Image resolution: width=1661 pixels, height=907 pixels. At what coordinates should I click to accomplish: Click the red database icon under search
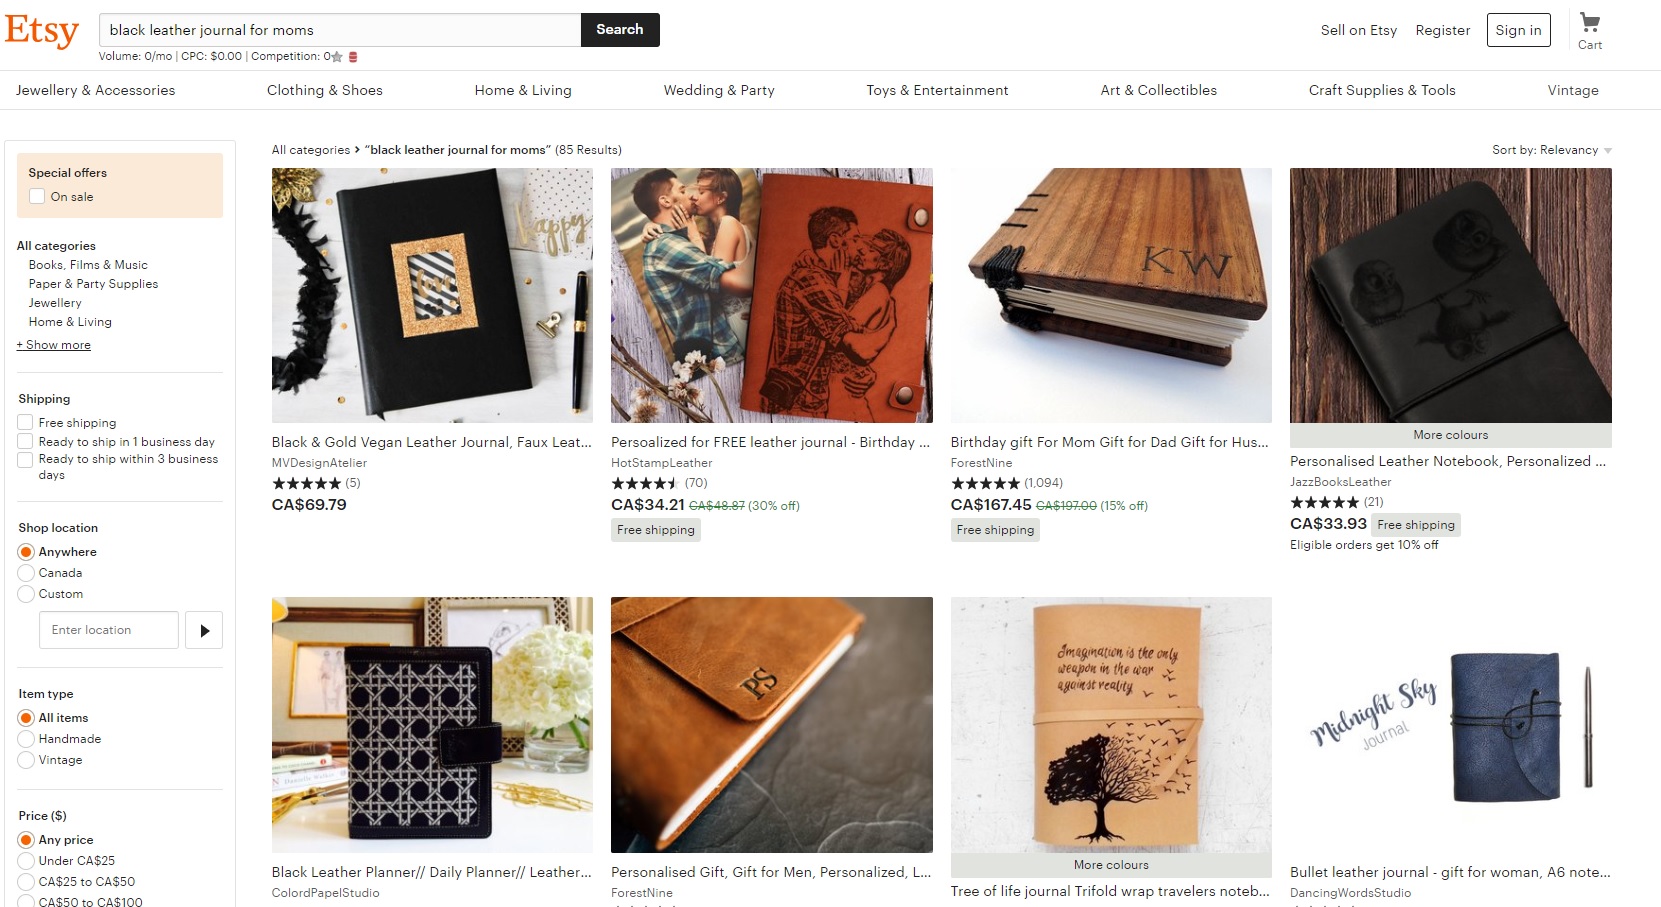(353, 57)
